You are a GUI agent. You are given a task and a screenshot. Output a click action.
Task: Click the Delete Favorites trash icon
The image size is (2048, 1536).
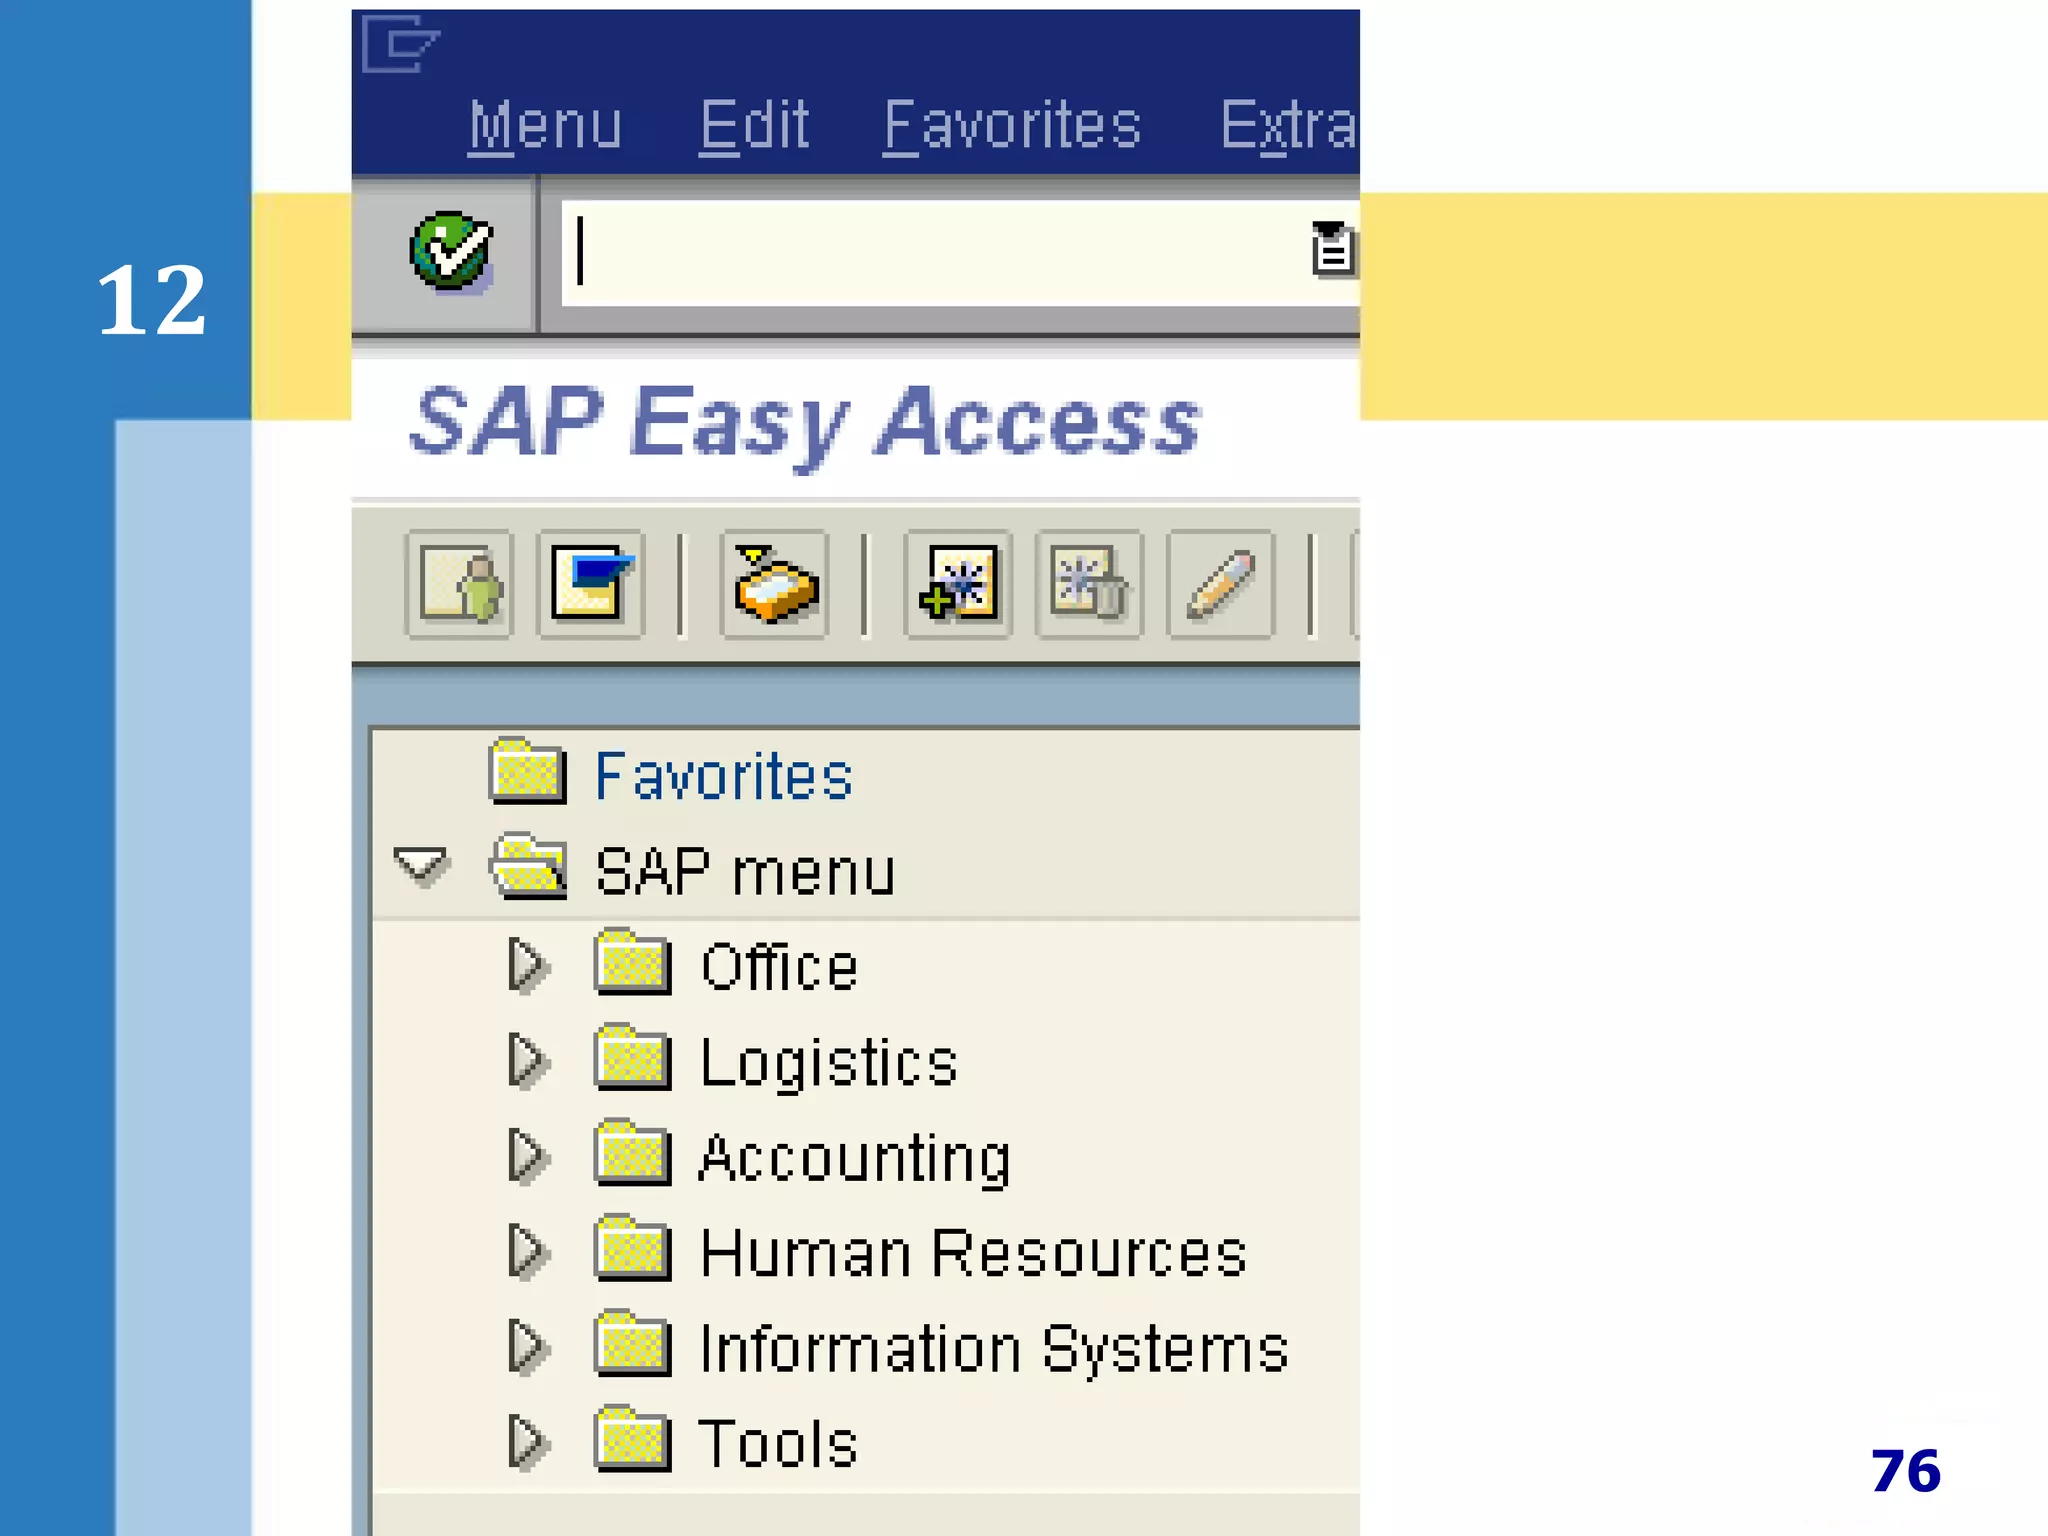[x=1089, y=584]
